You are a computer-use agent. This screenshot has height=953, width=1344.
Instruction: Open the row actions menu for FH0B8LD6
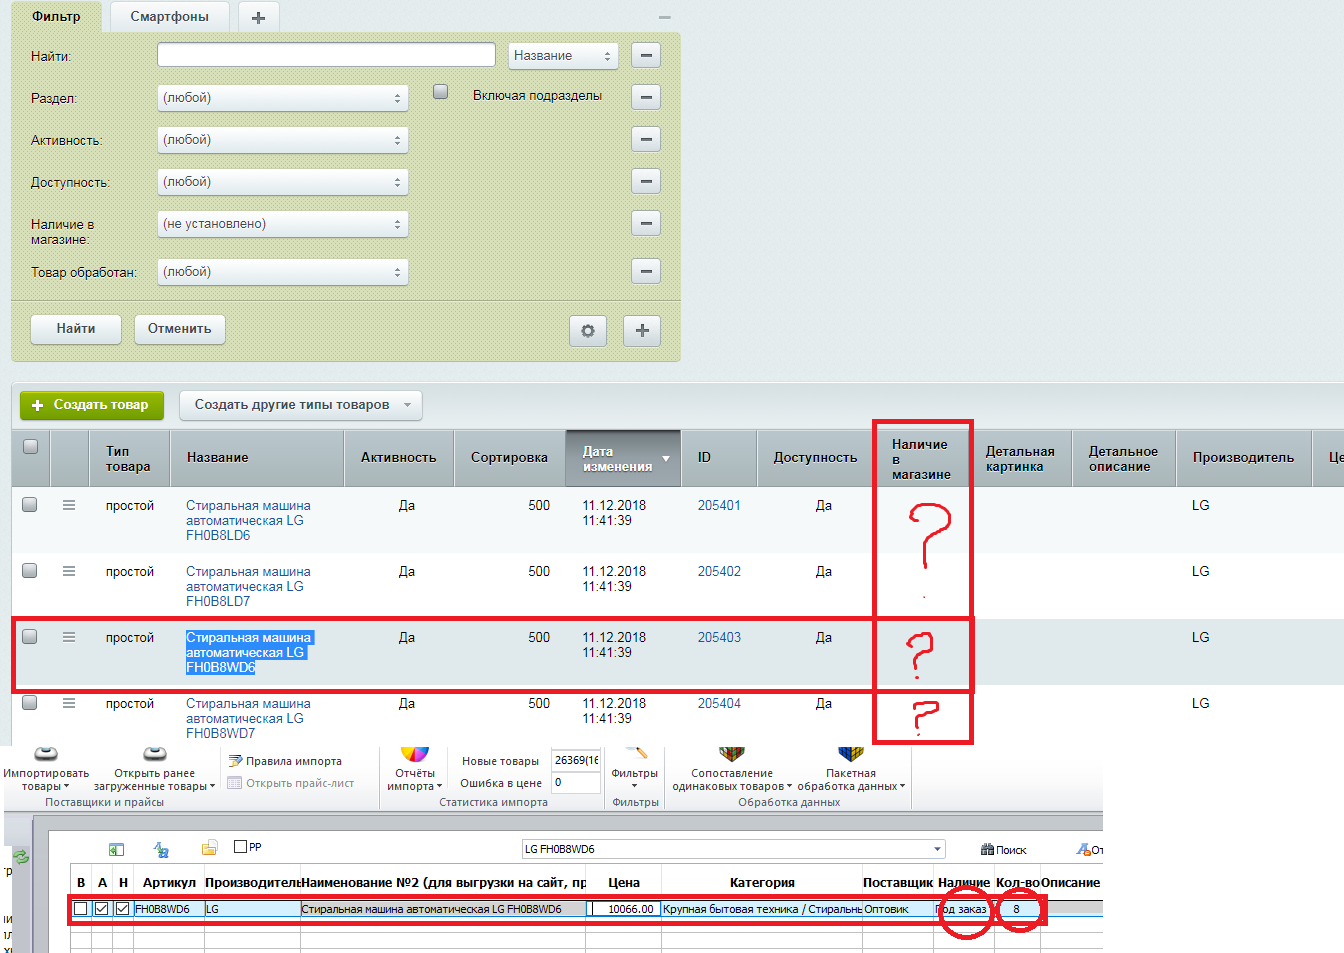click(69, 505)
